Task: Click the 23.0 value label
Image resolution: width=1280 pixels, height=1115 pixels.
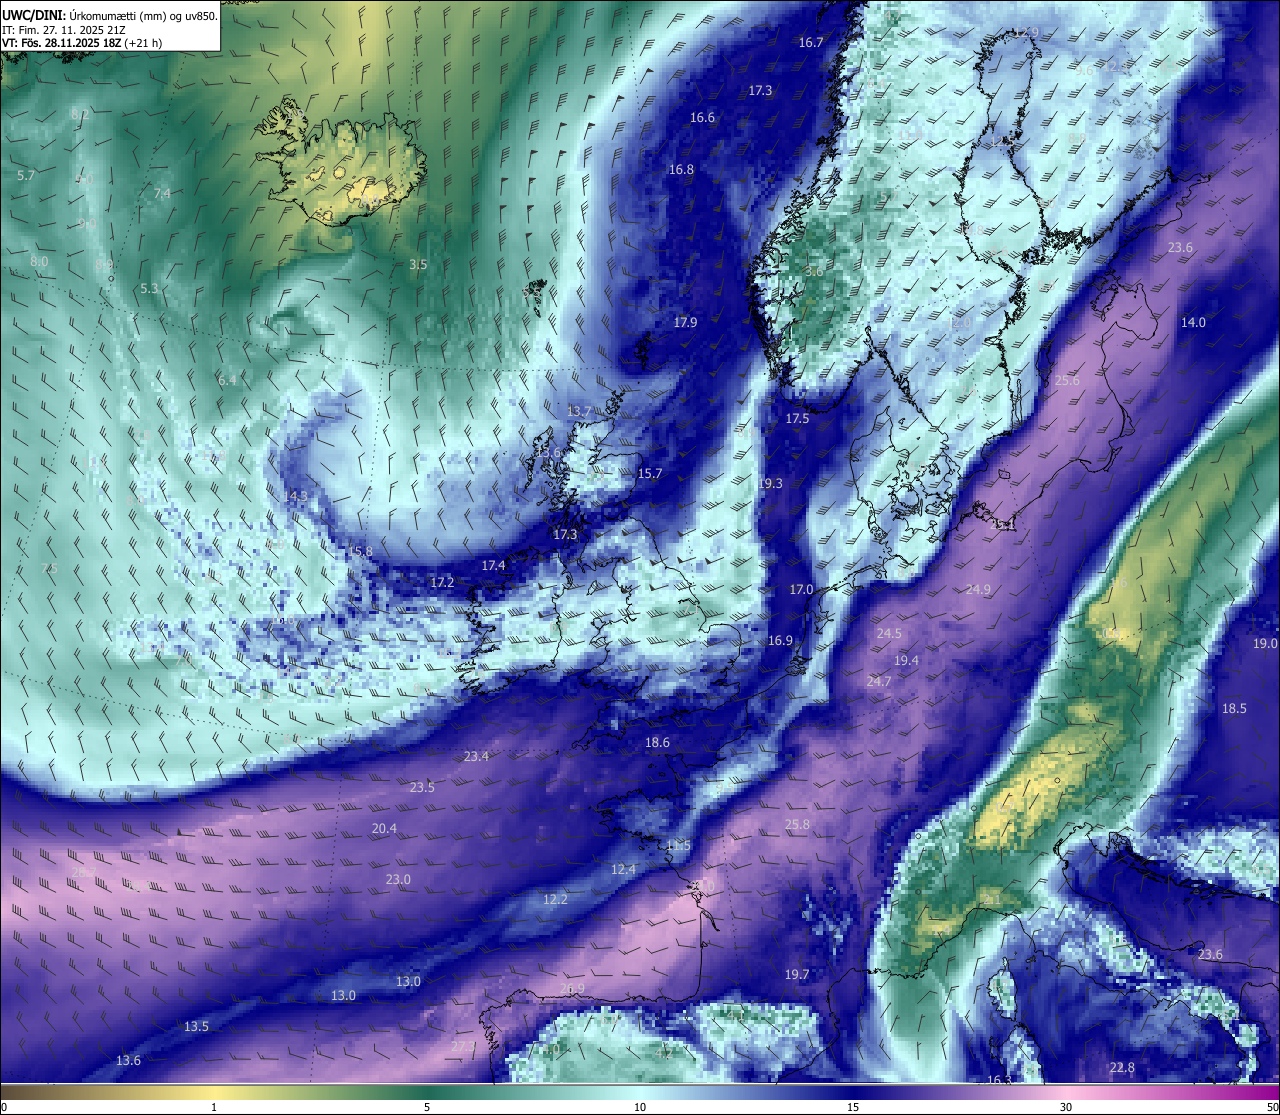Action: [x=398, y=880]
